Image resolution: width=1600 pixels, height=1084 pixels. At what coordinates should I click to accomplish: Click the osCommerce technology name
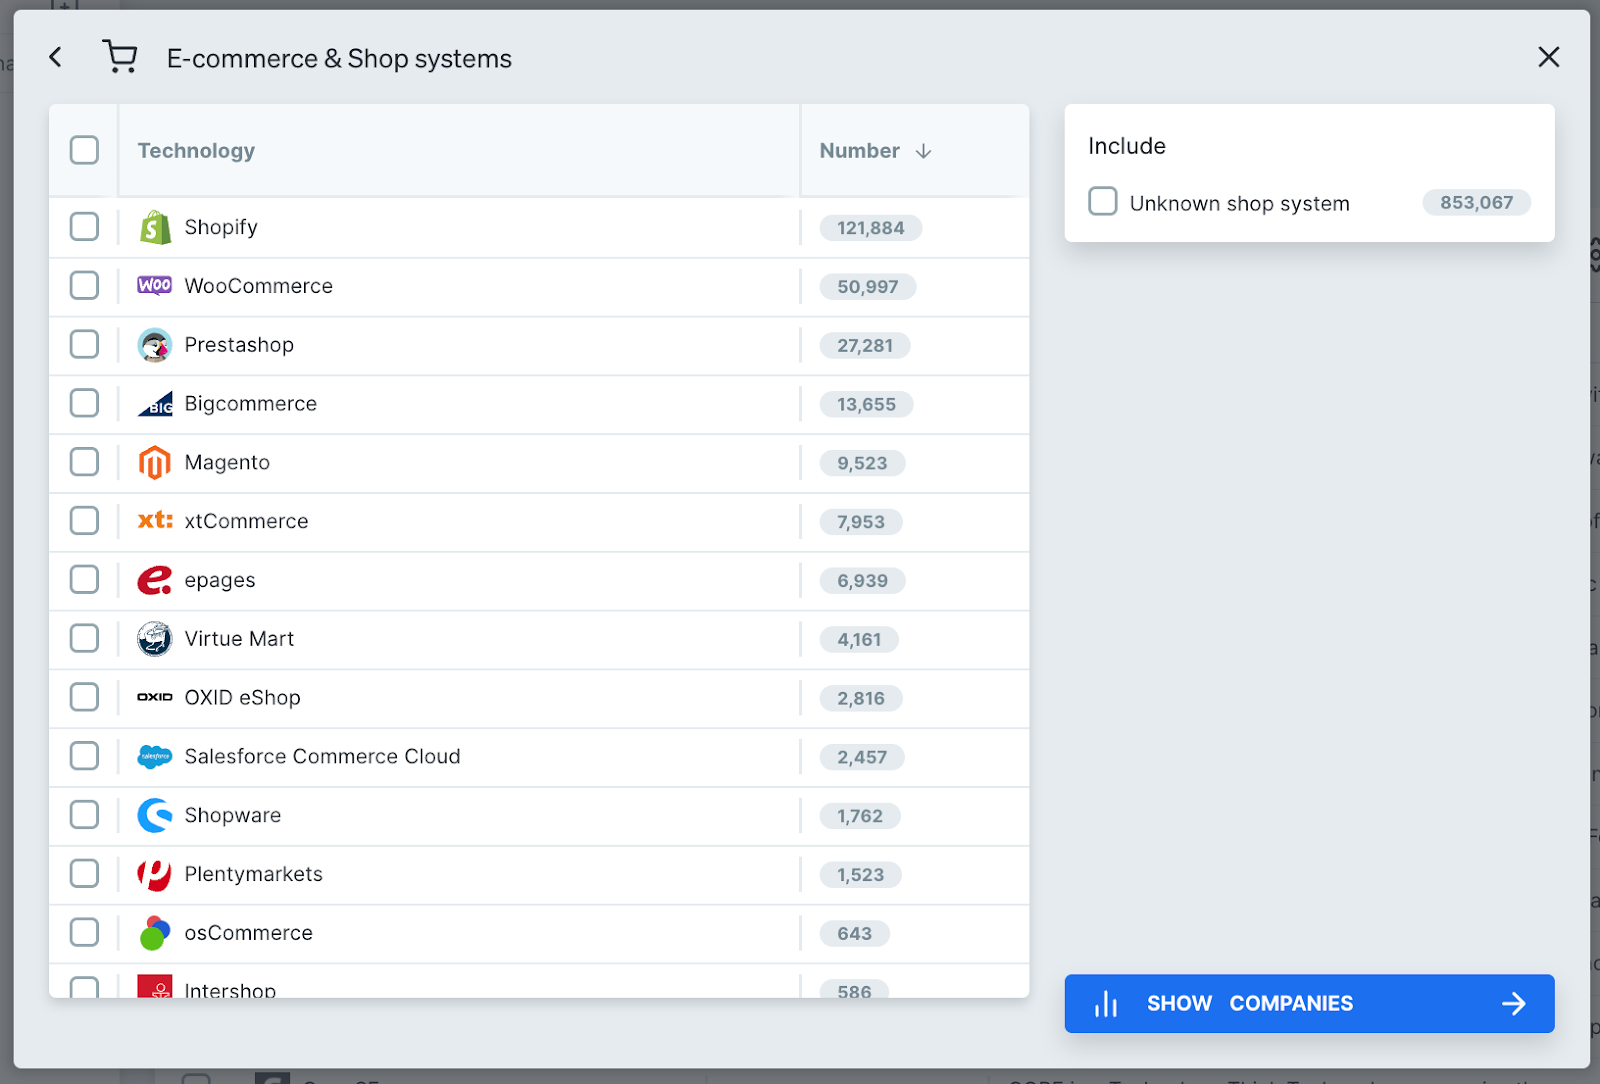click(249, 933)
